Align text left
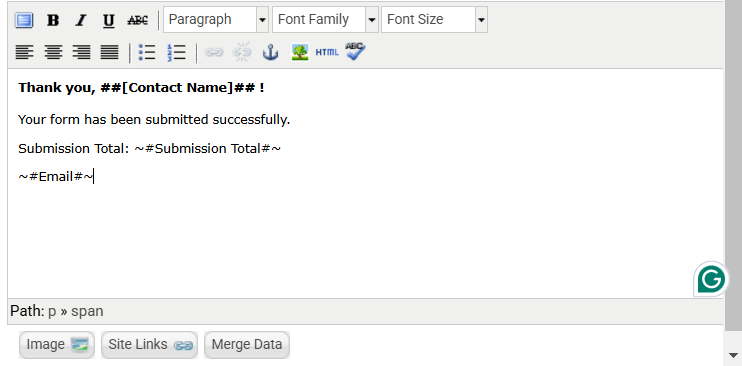Image resolution: width=742 pixels, height=366 pixels. coord(24,52)
